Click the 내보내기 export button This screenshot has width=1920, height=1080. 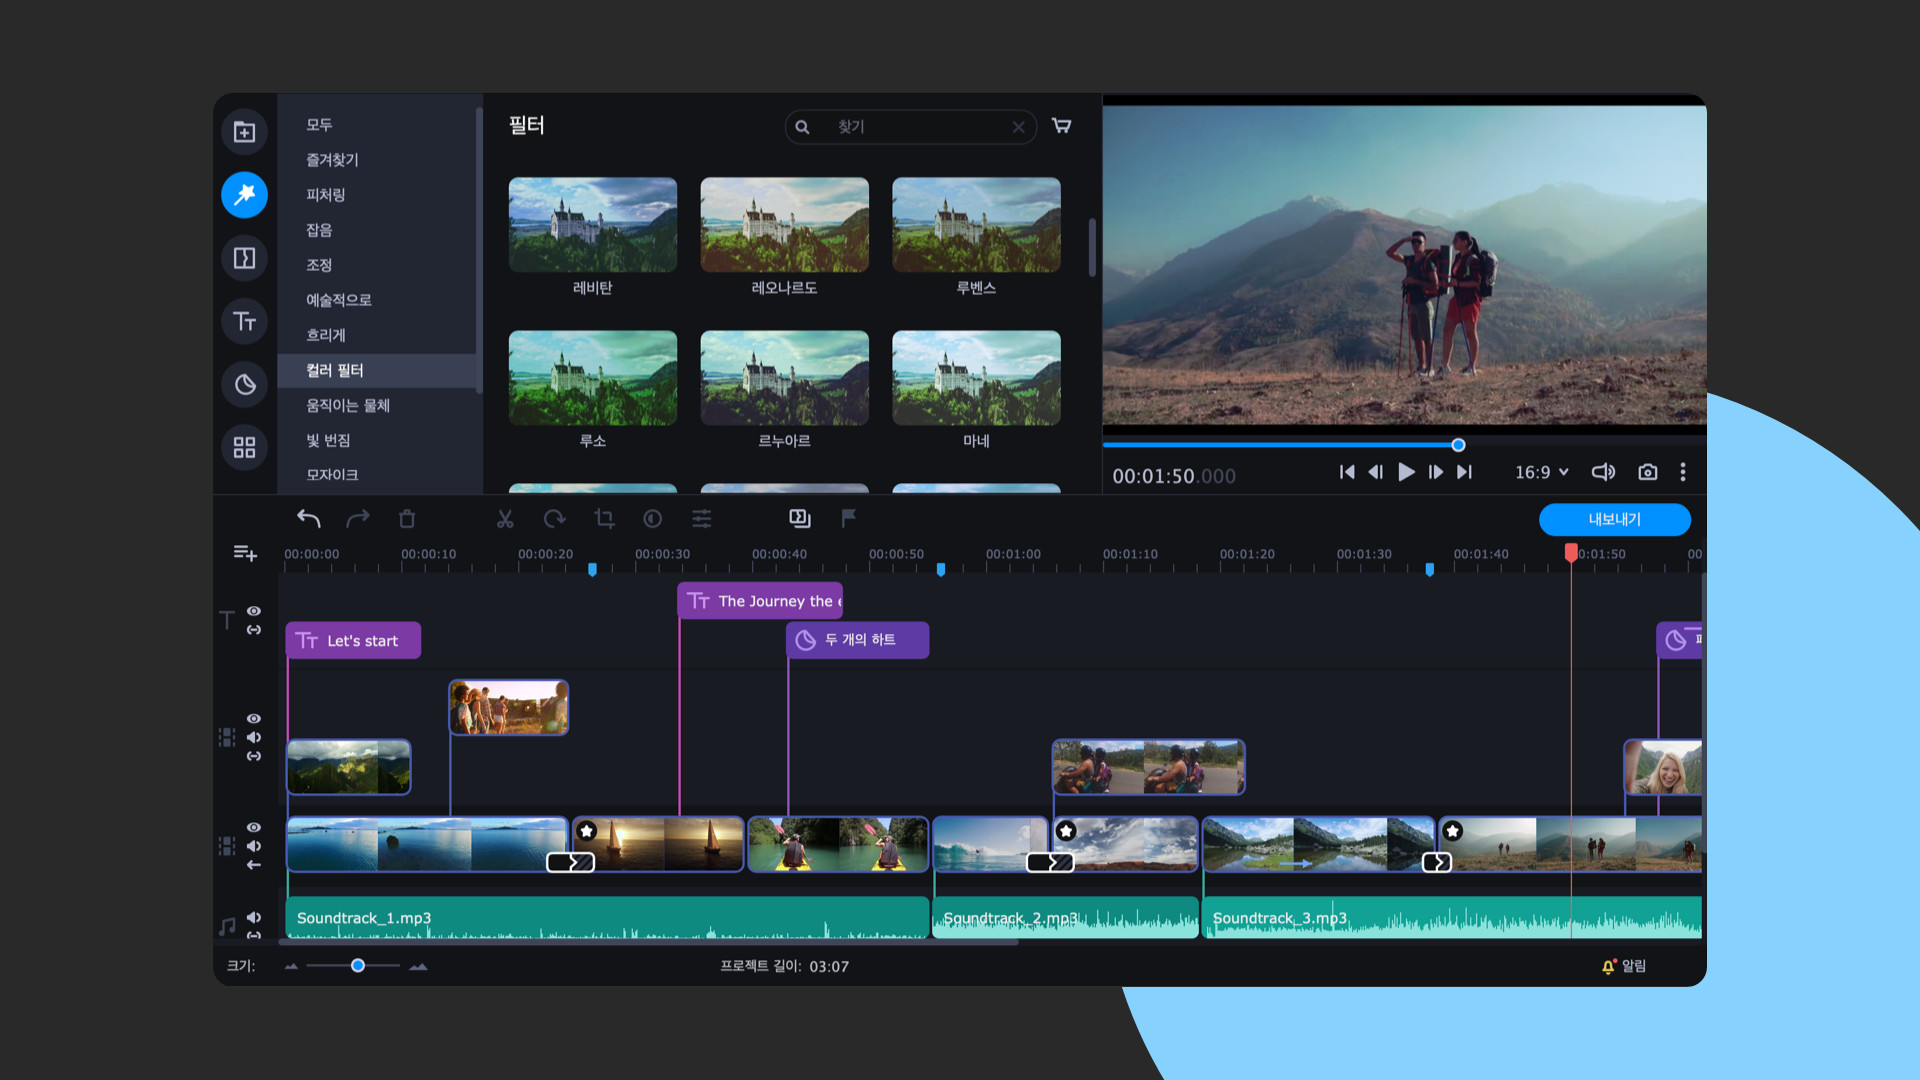[x=1614, y=519]
